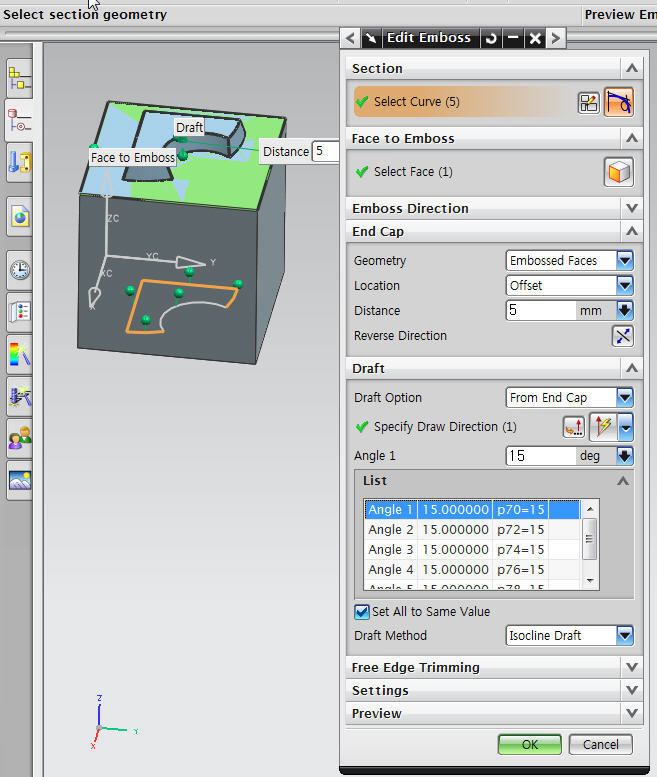This screenshot has width=657, height=777.
Task: Expand the Free Edge Trimming section
Action: point(630,667)
